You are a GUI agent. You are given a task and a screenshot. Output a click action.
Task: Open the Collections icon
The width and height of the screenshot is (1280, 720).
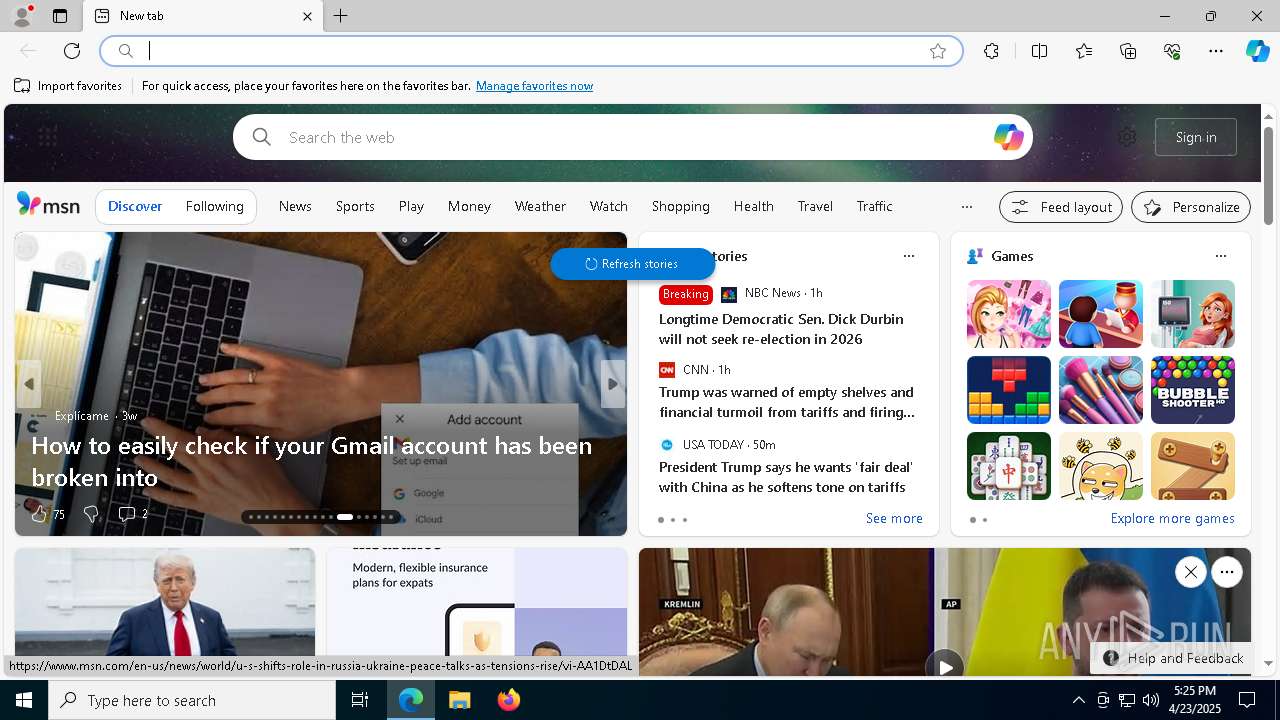tap(1128, 51)
